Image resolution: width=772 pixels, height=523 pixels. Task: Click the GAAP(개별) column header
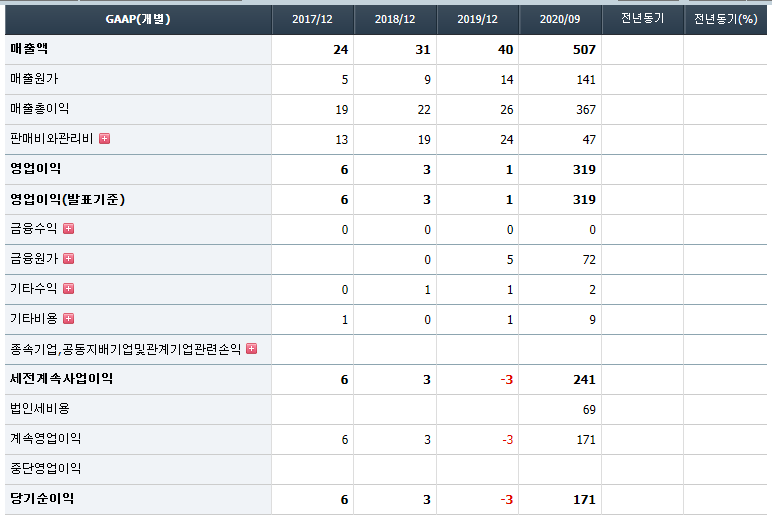click(138, 20)
